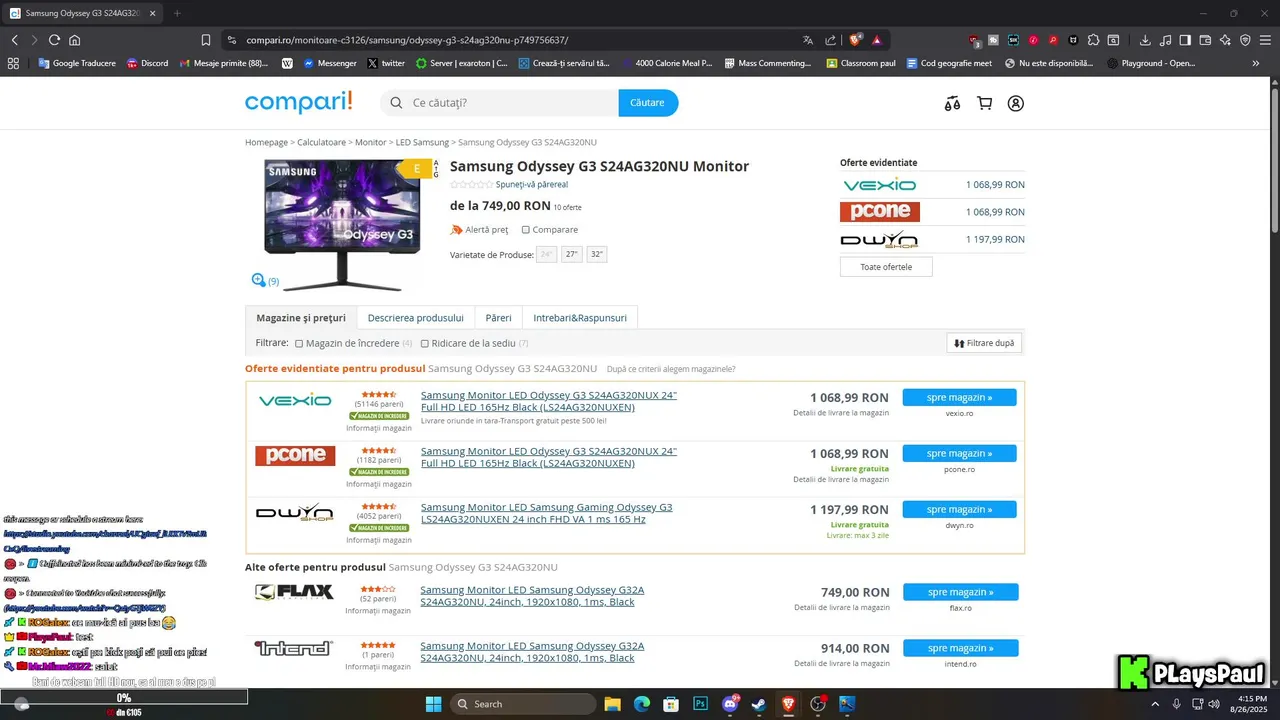The width and height of the screenshot is (1280, 720).
Task: Open the media playlist music note icon
Action: [1165, 40]
